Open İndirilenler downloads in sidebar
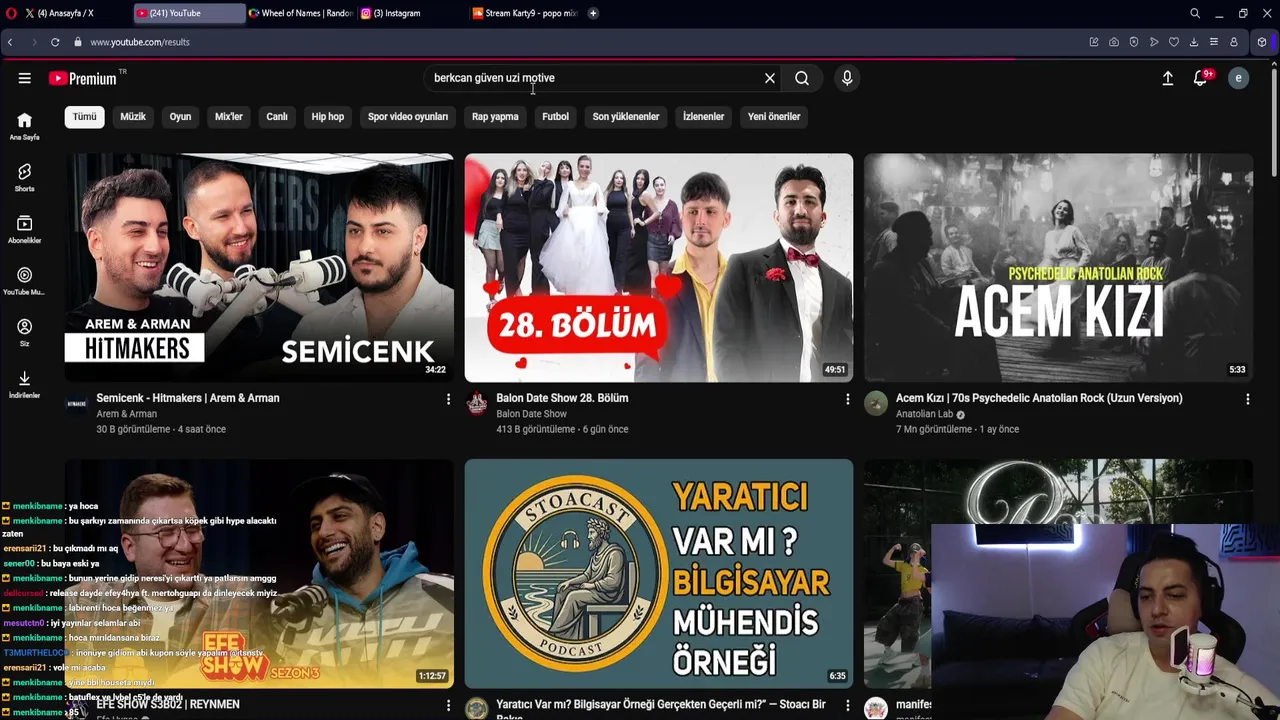The width and height of the screenshot is (1280, 720). coord(24,385)
